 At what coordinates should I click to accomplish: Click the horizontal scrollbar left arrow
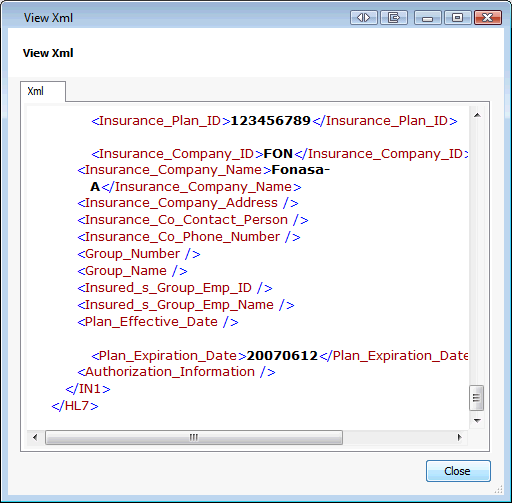(35, 437)
